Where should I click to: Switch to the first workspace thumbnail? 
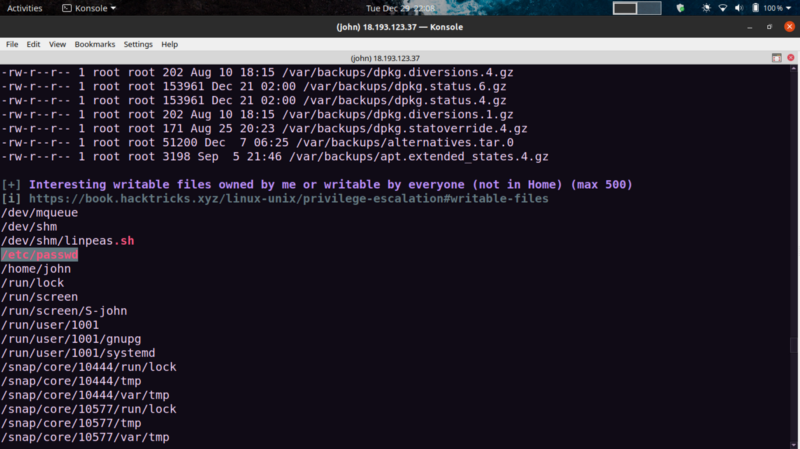[x=625, y=8]
